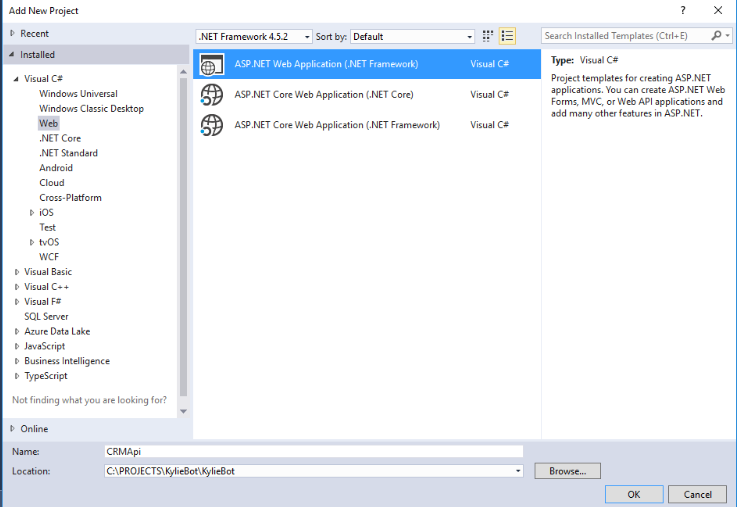Viewport: 737px width, 507px height.
Task: Click the tree scrollbar down arrow
Action: tap(183, 412)
